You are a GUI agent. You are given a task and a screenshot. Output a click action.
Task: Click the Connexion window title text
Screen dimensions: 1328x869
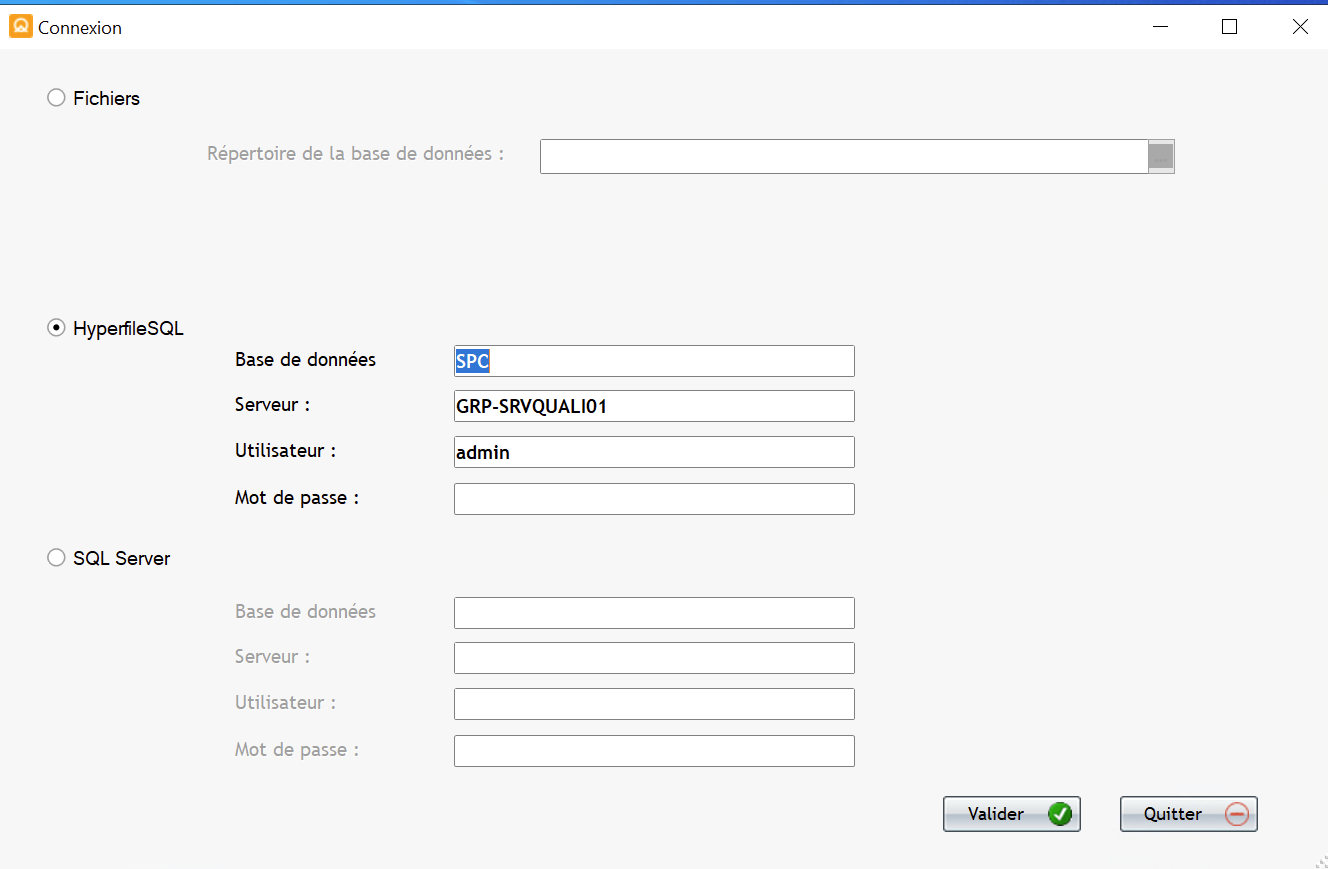80,28
